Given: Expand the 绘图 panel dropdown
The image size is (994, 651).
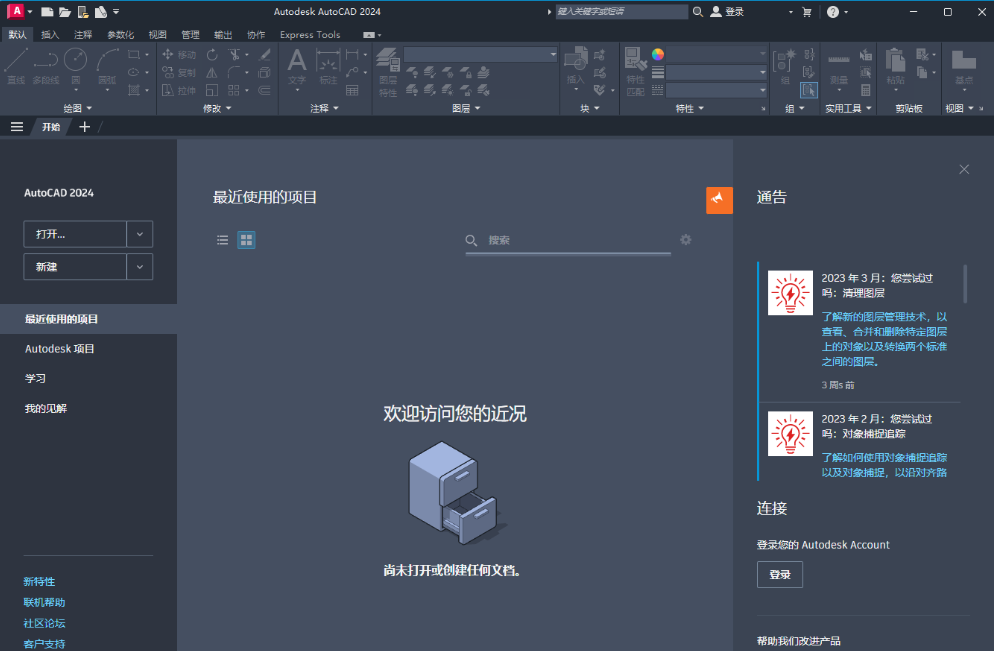Looking at the screenshot, I should tap(77, 108).
